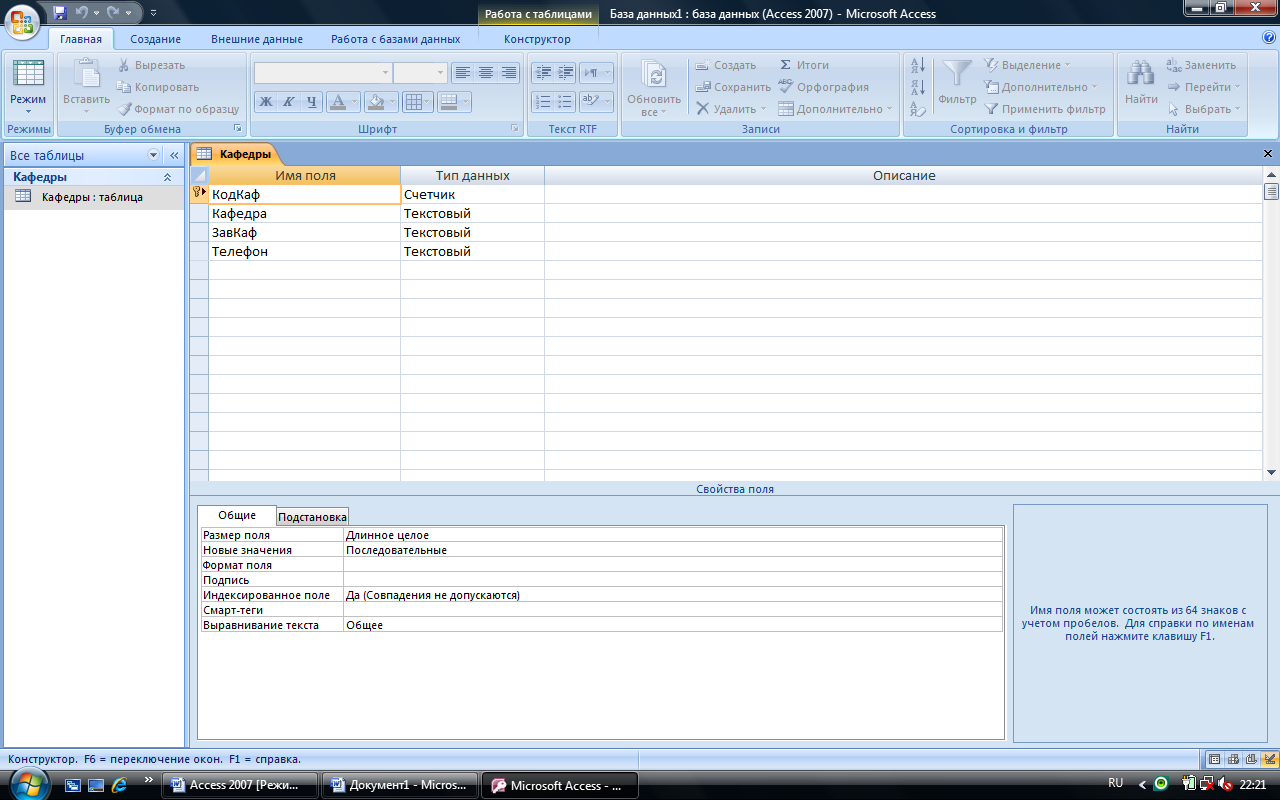Image resolution: width=1280 pixels, height=800 pixels.
Task: Open Access help question mark icon
Action: [1269, 38]
